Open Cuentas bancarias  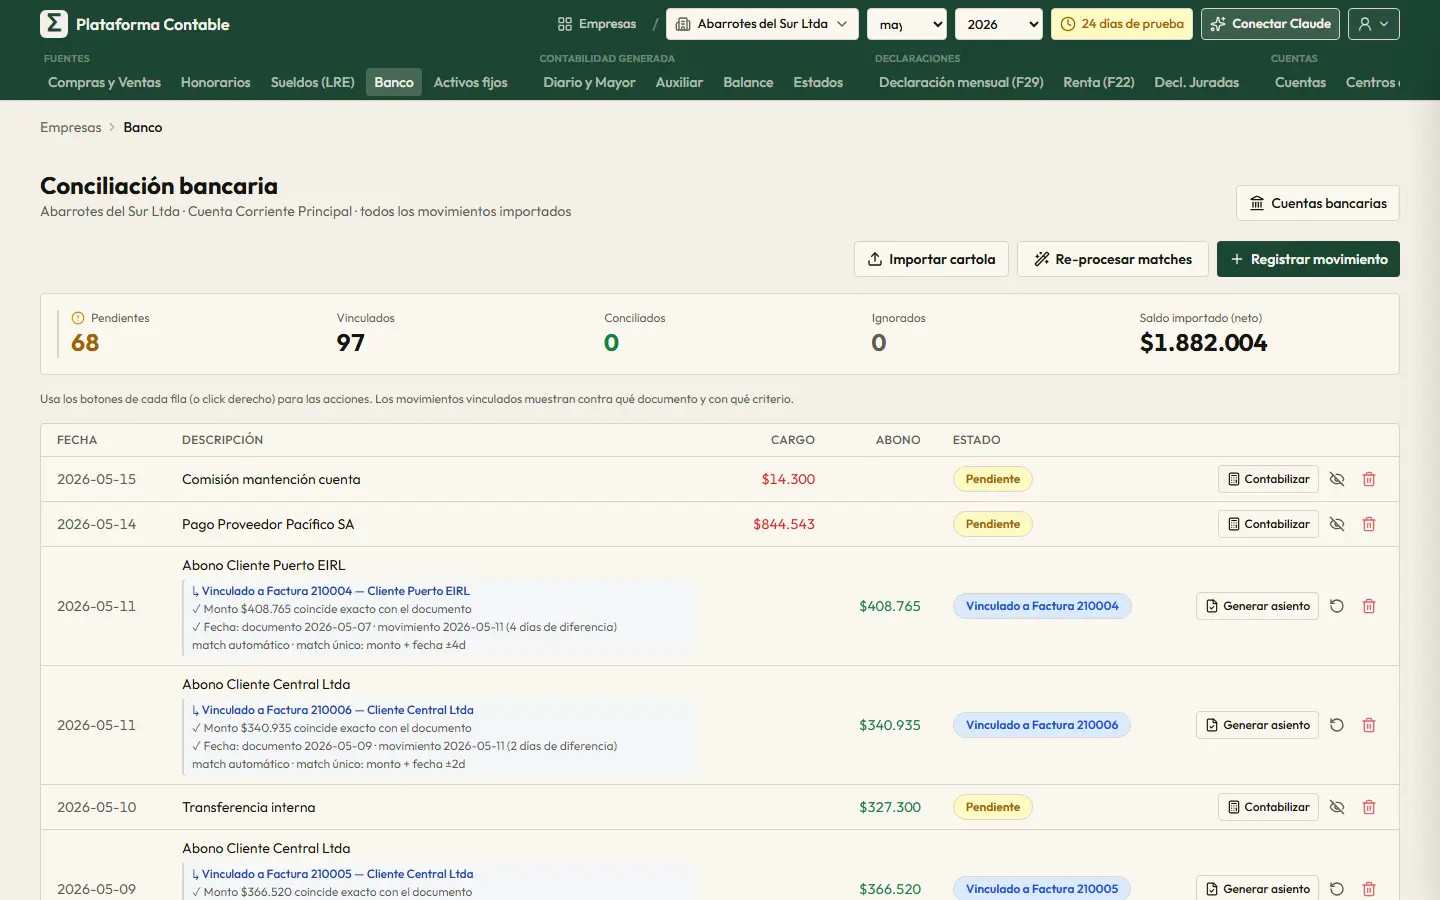[1318, 203]
